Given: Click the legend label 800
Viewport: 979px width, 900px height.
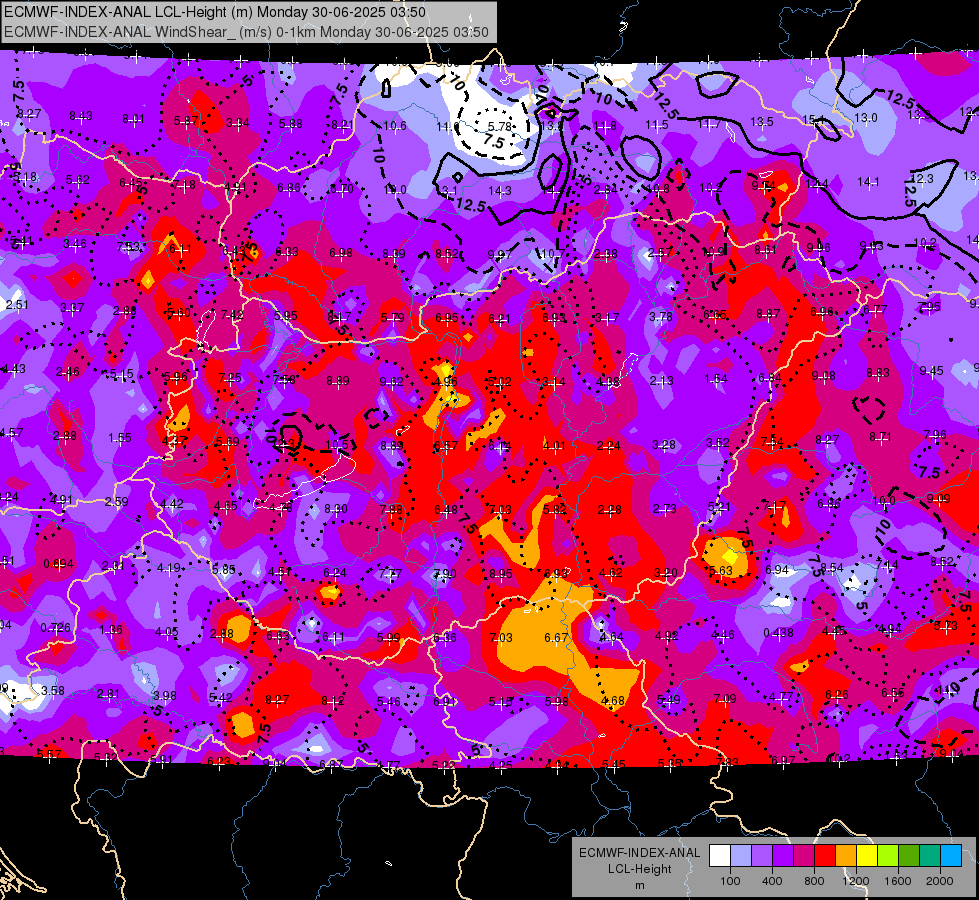Looking at the screenshot, I should (814, 881).
